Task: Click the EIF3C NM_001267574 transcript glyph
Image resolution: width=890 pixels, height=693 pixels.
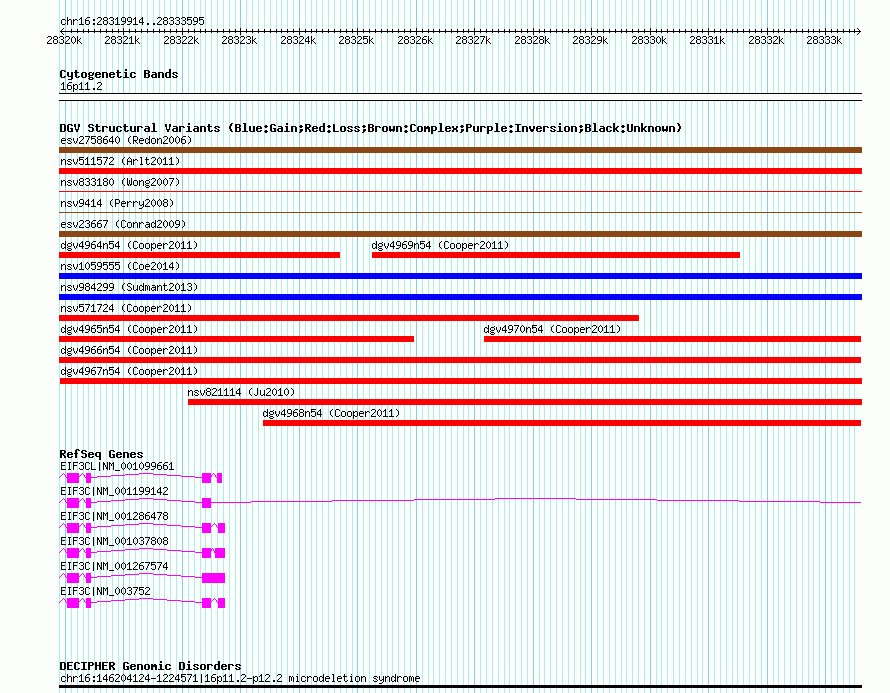Action: coord(142,578)
